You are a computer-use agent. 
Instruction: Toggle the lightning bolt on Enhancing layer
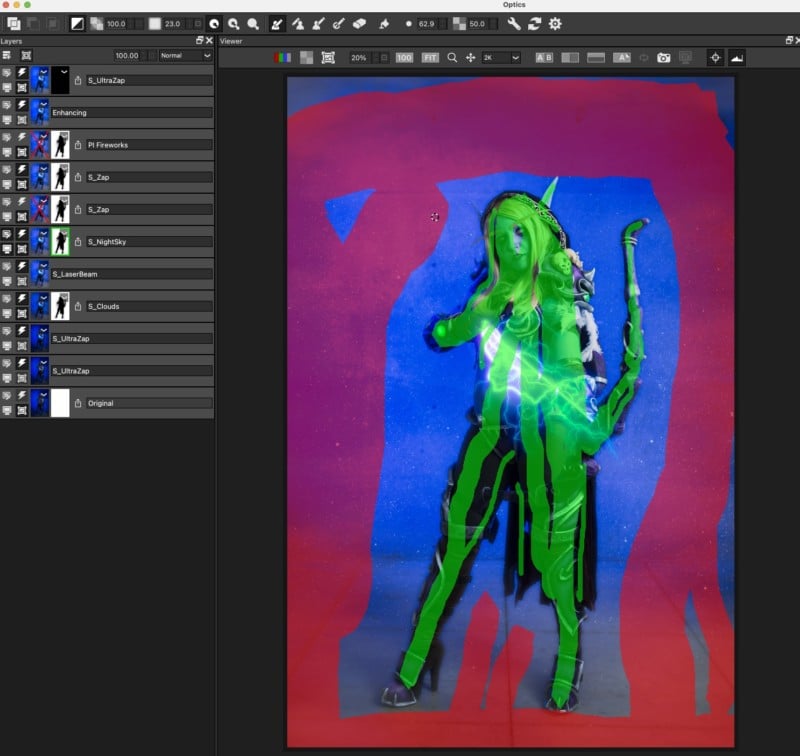coord(22,105)
